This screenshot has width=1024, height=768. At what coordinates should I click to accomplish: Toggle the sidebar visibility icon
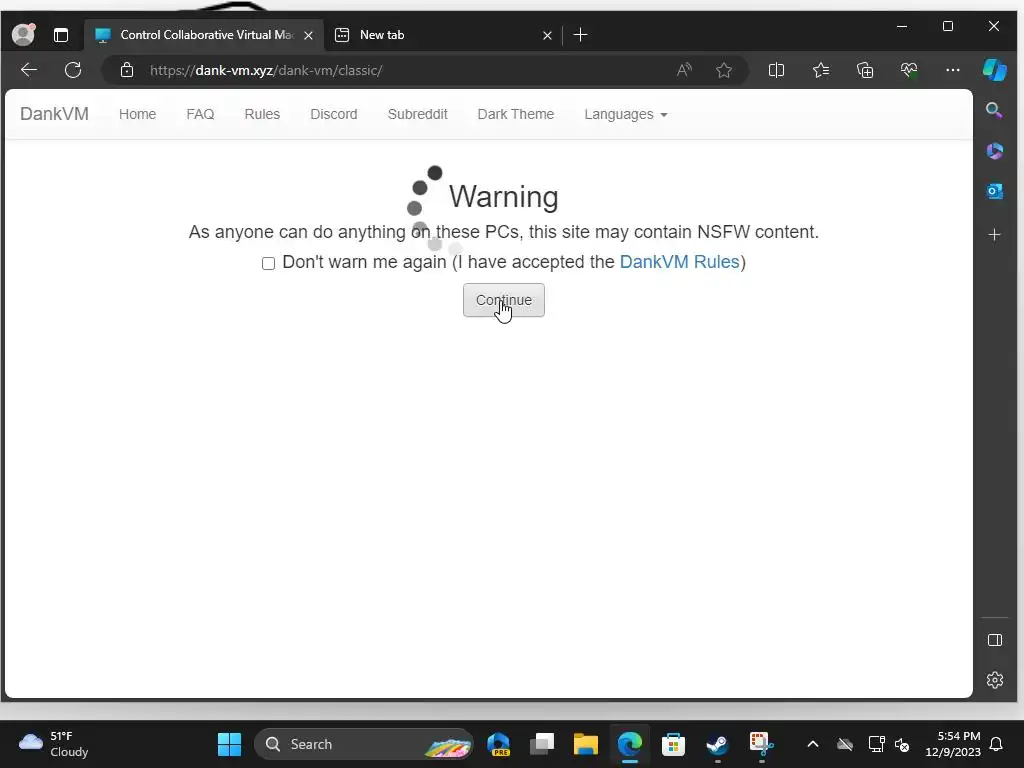tap(995, 640)
